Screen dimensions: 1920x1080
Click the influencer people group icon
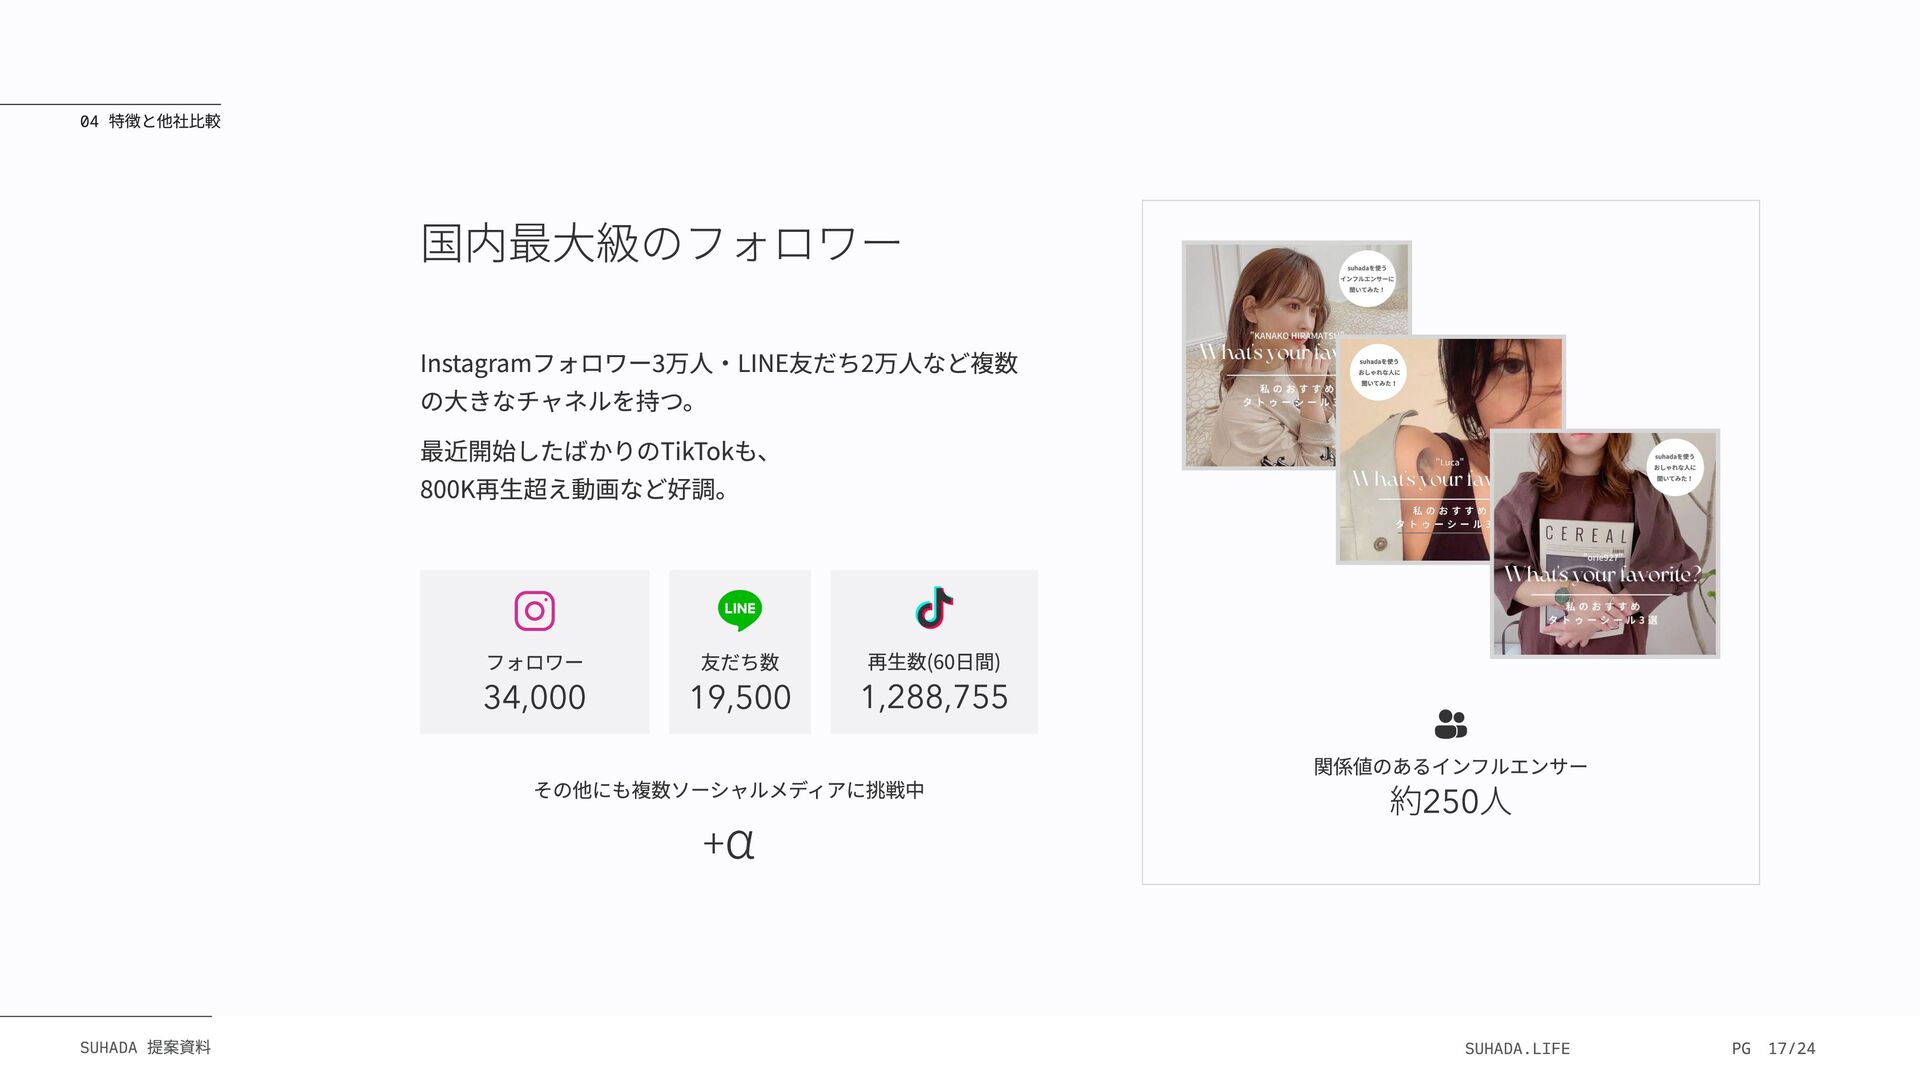[x=1450, y=724]
